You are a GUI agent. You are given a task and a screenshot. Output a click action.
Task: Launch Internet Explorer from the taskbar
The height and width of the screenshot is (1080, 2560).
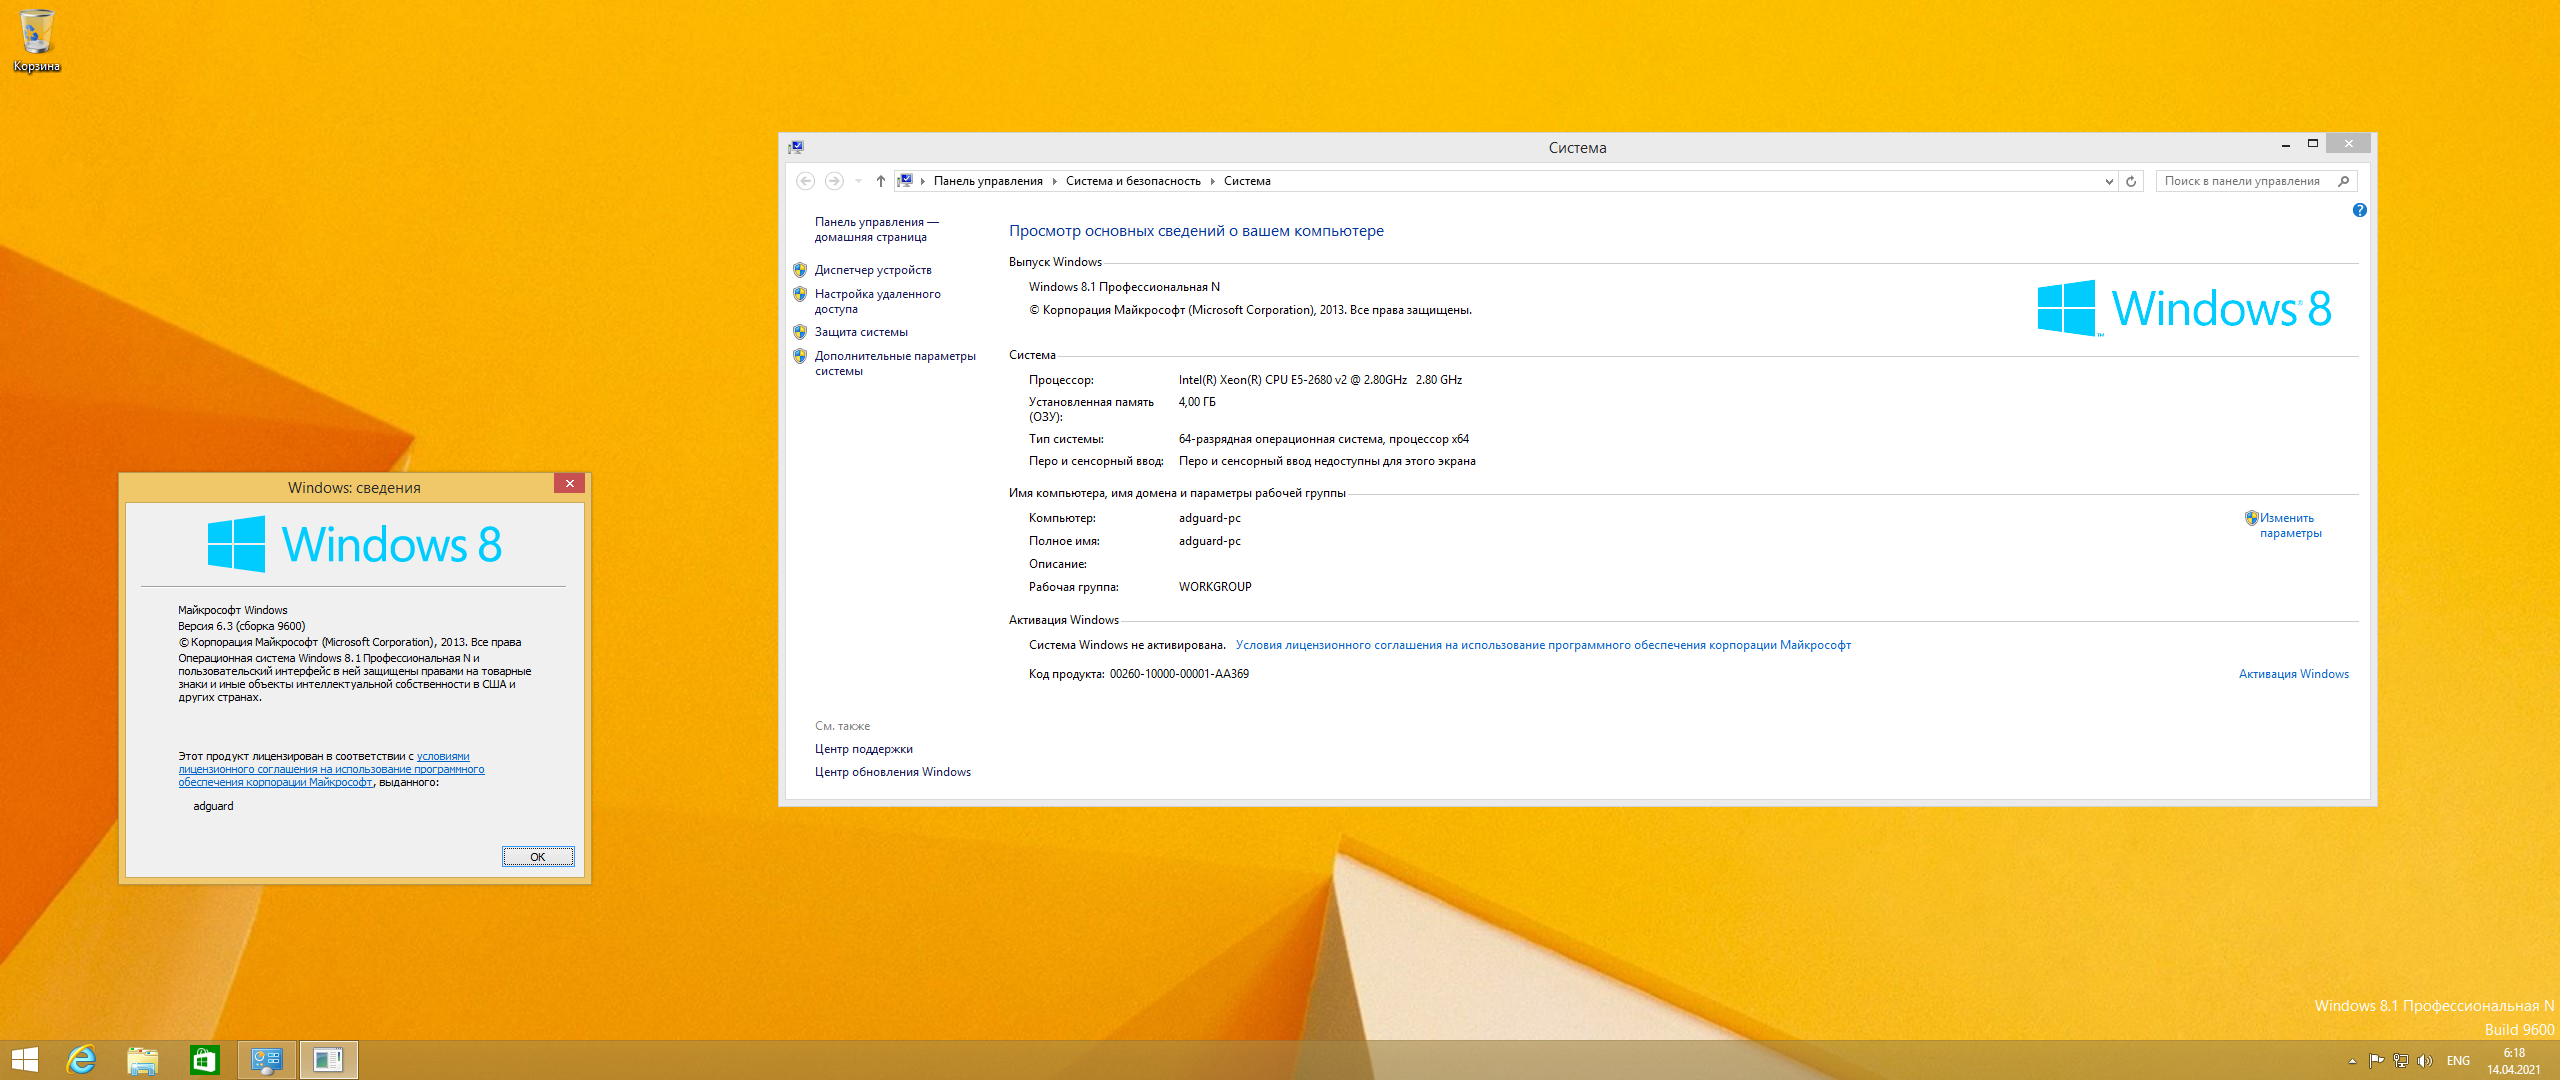(81, 1060)
